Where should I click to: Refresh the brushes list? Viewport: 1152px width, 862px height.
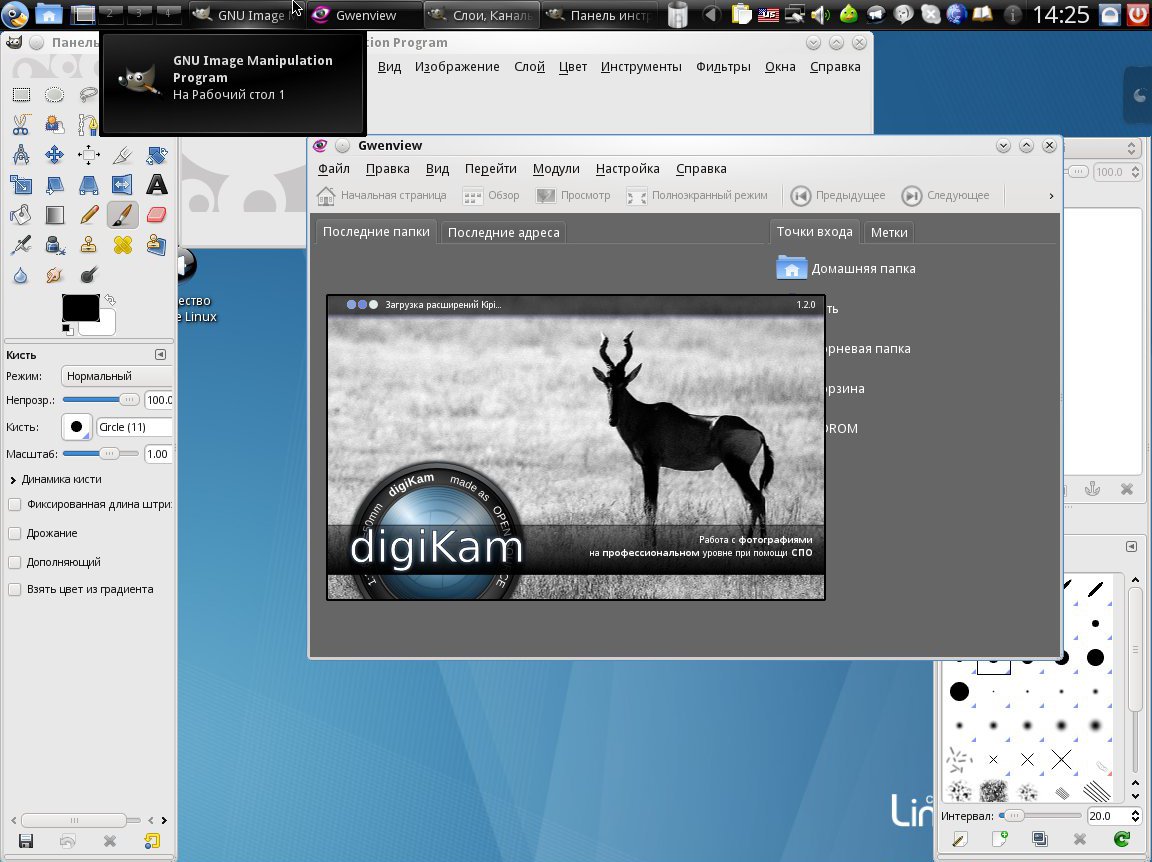click(1122, 840)
